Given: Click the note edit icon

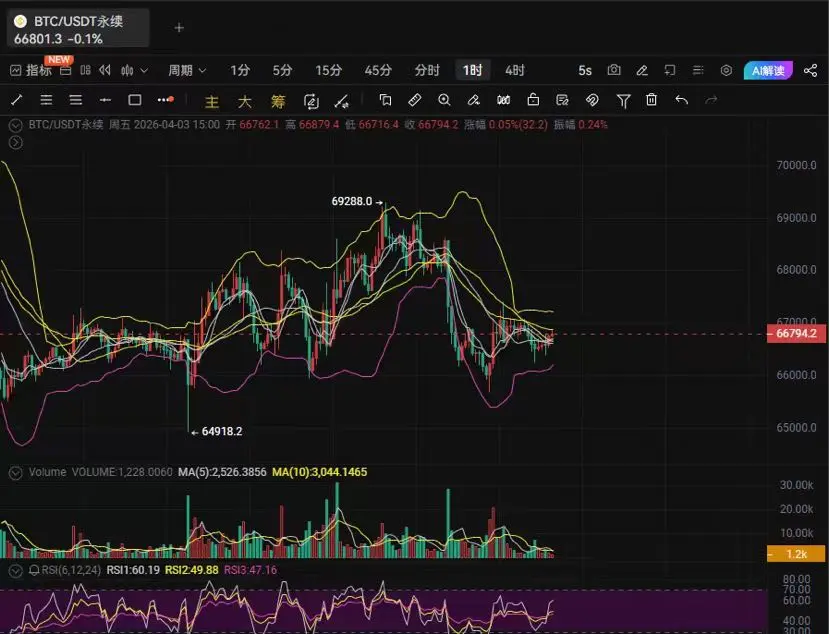Looking at the screenshot, I should tap(562, 99).
